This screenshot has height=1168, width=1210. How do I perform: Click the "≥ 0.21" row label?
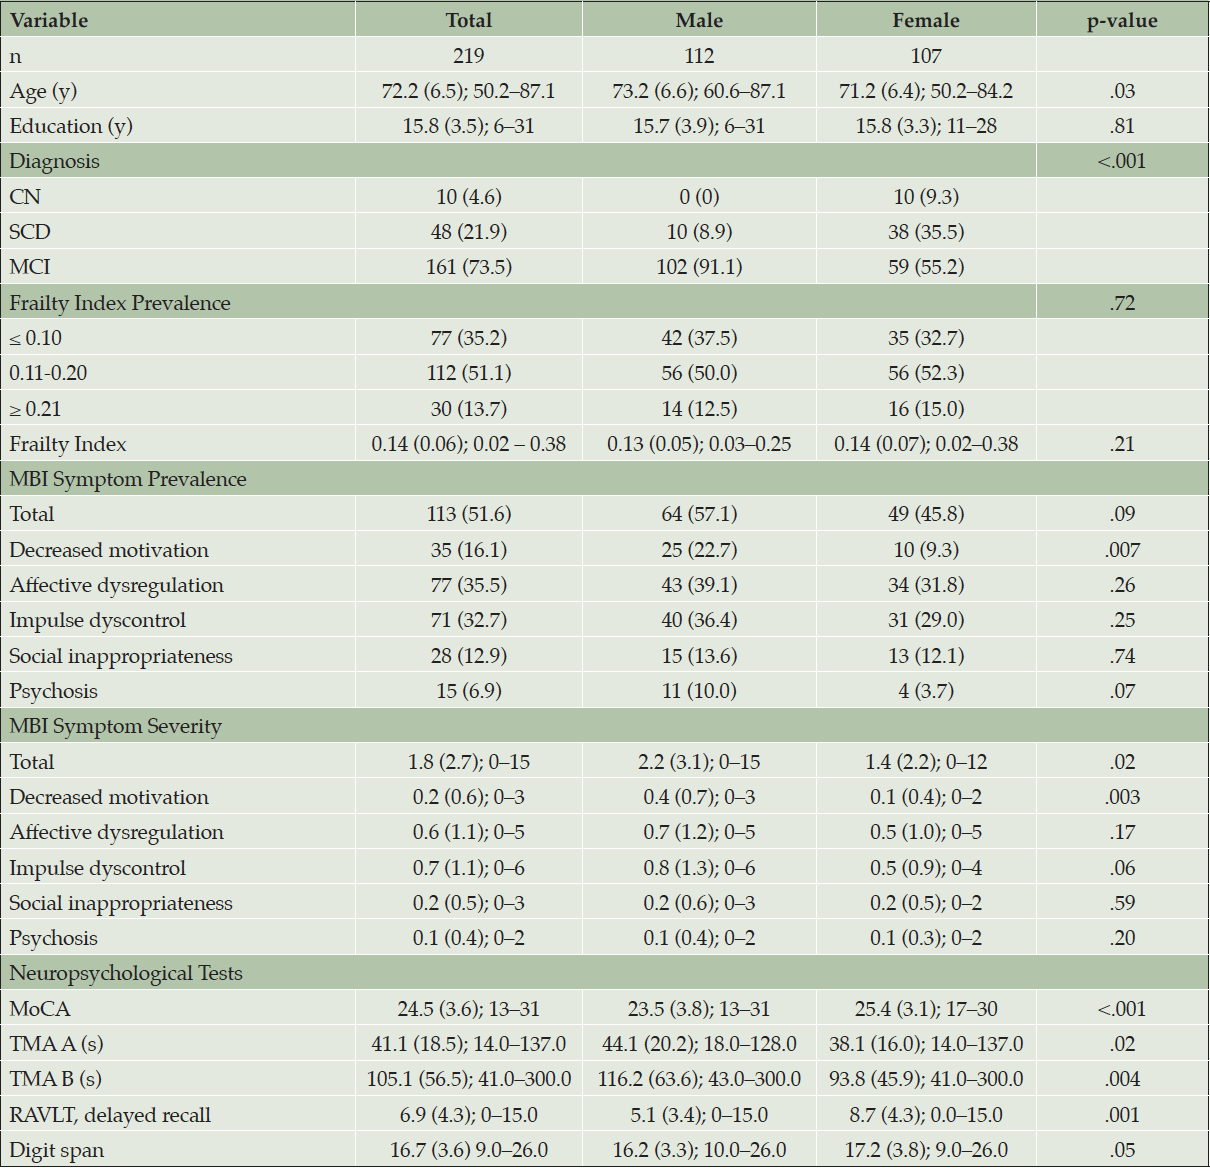[35, 409]
